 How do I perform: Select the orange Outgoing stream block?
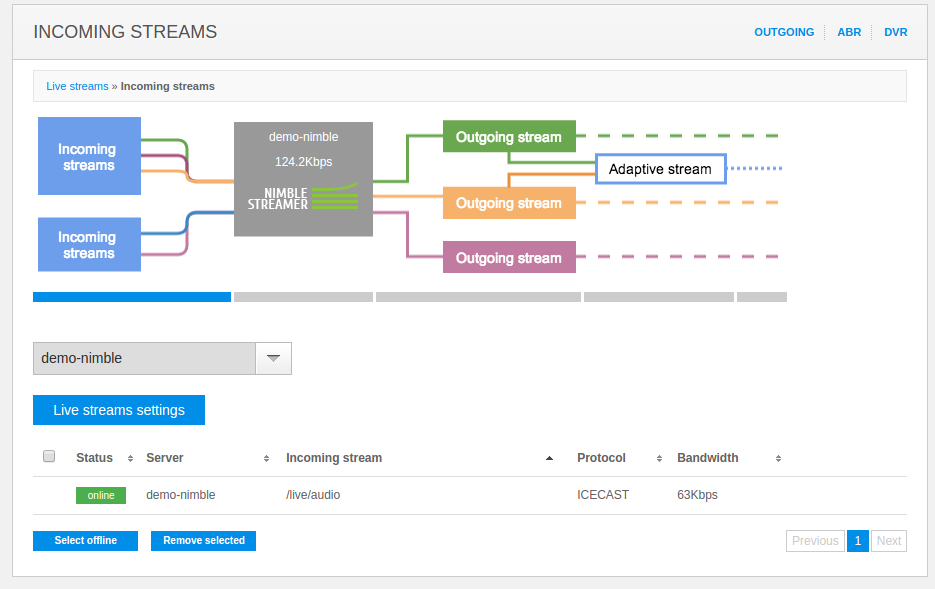[509, 203]
